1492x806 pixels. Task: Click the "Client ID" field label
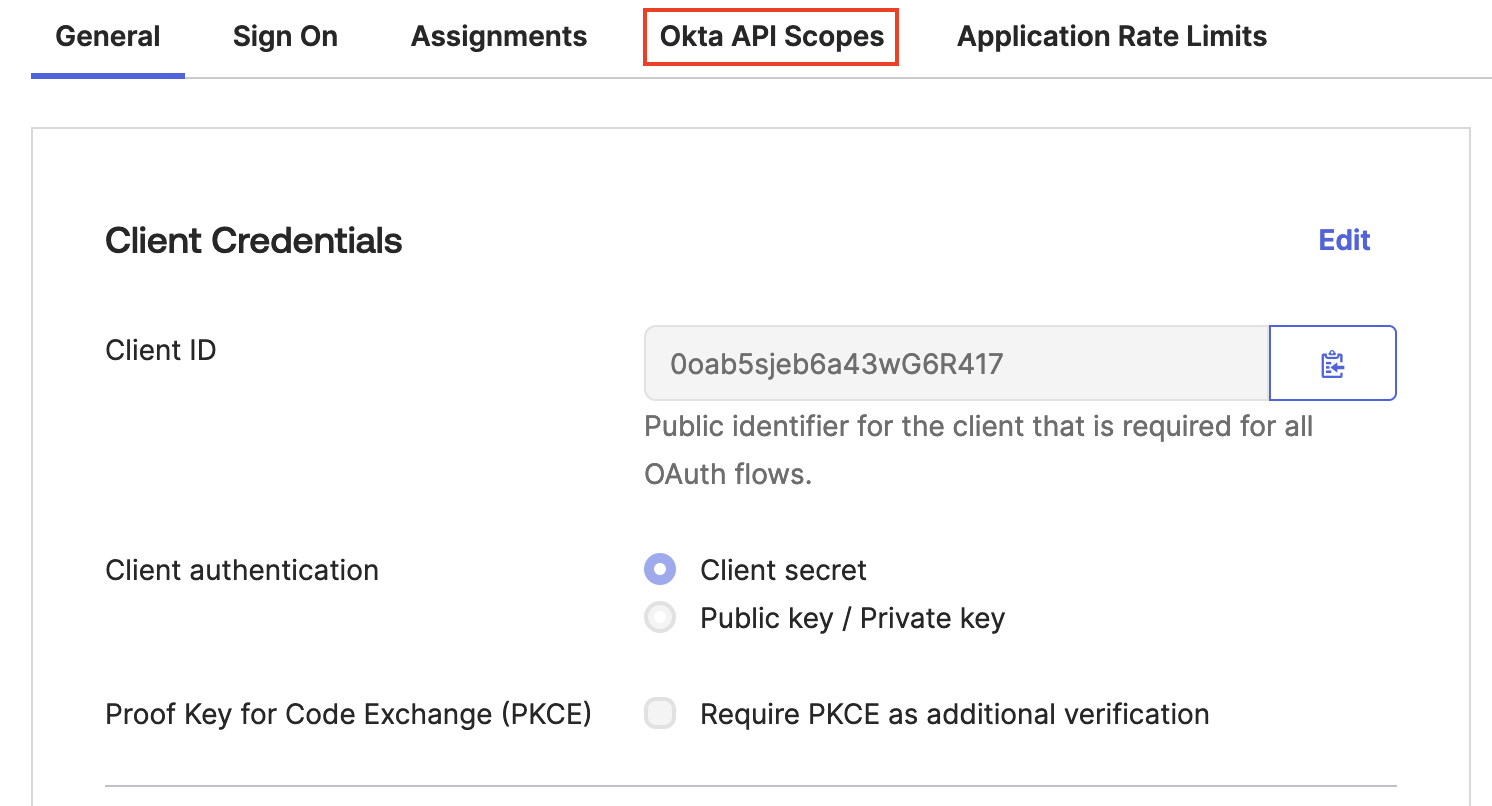pyautogui.click(x=160, y=351)
